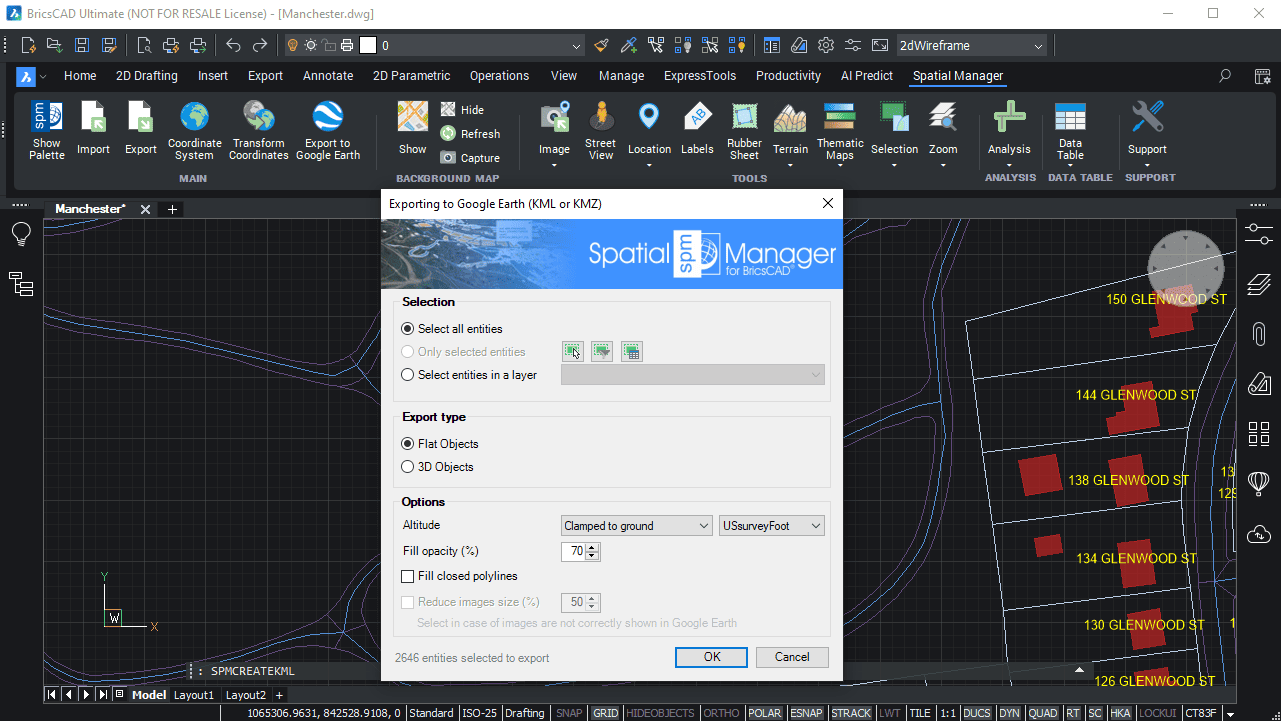Click Cancel in export dialog
1281x721 pixels.
[792, 657]
